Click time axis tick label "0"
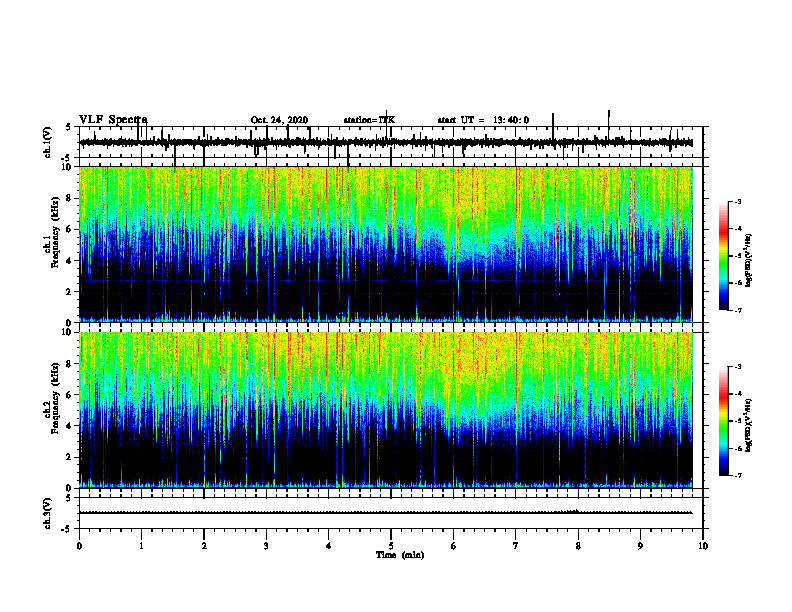792x612 pixels. [79, 546]
